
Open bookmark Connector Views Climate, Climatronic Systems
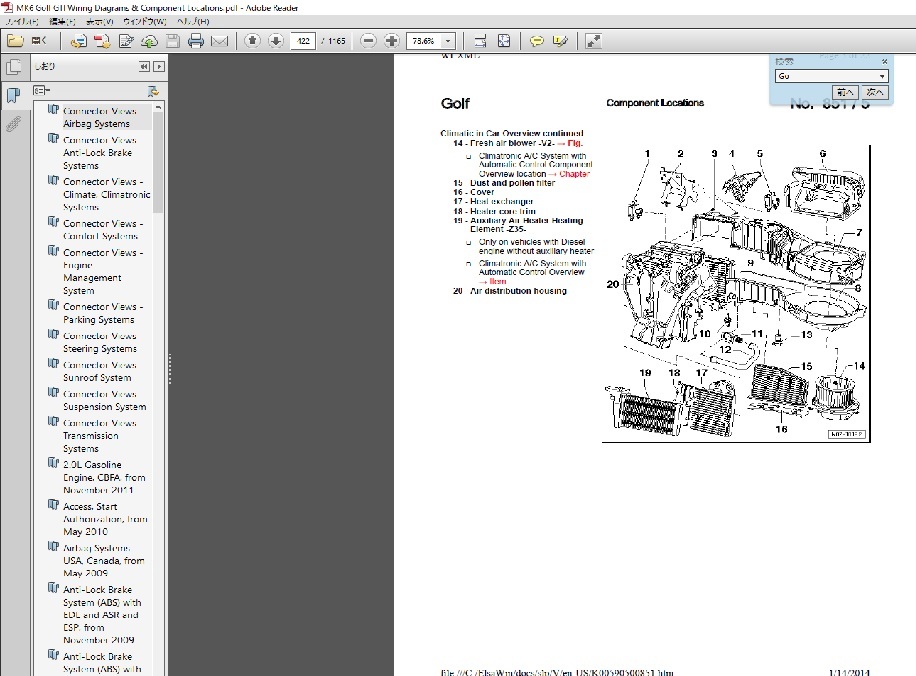coord(106,195)
